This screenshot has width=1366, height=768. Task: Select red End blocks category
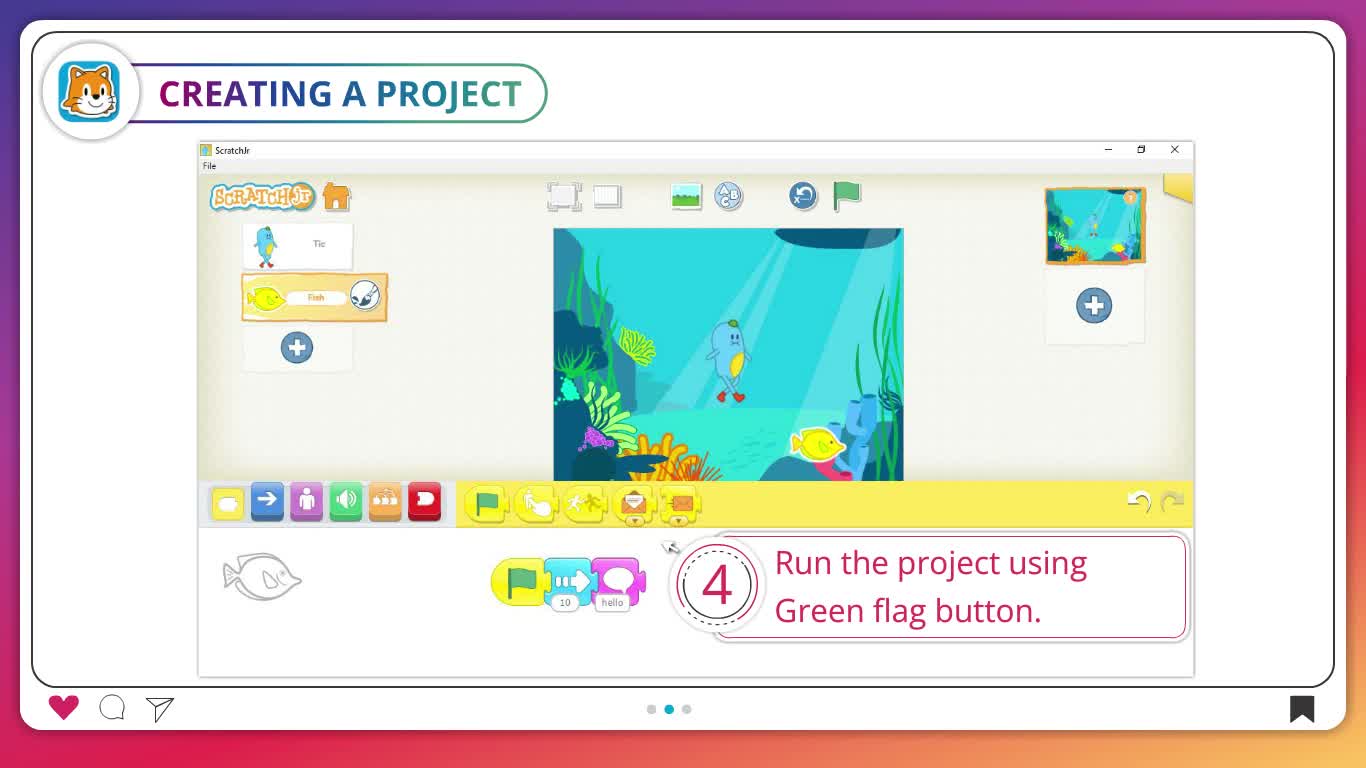425,501
